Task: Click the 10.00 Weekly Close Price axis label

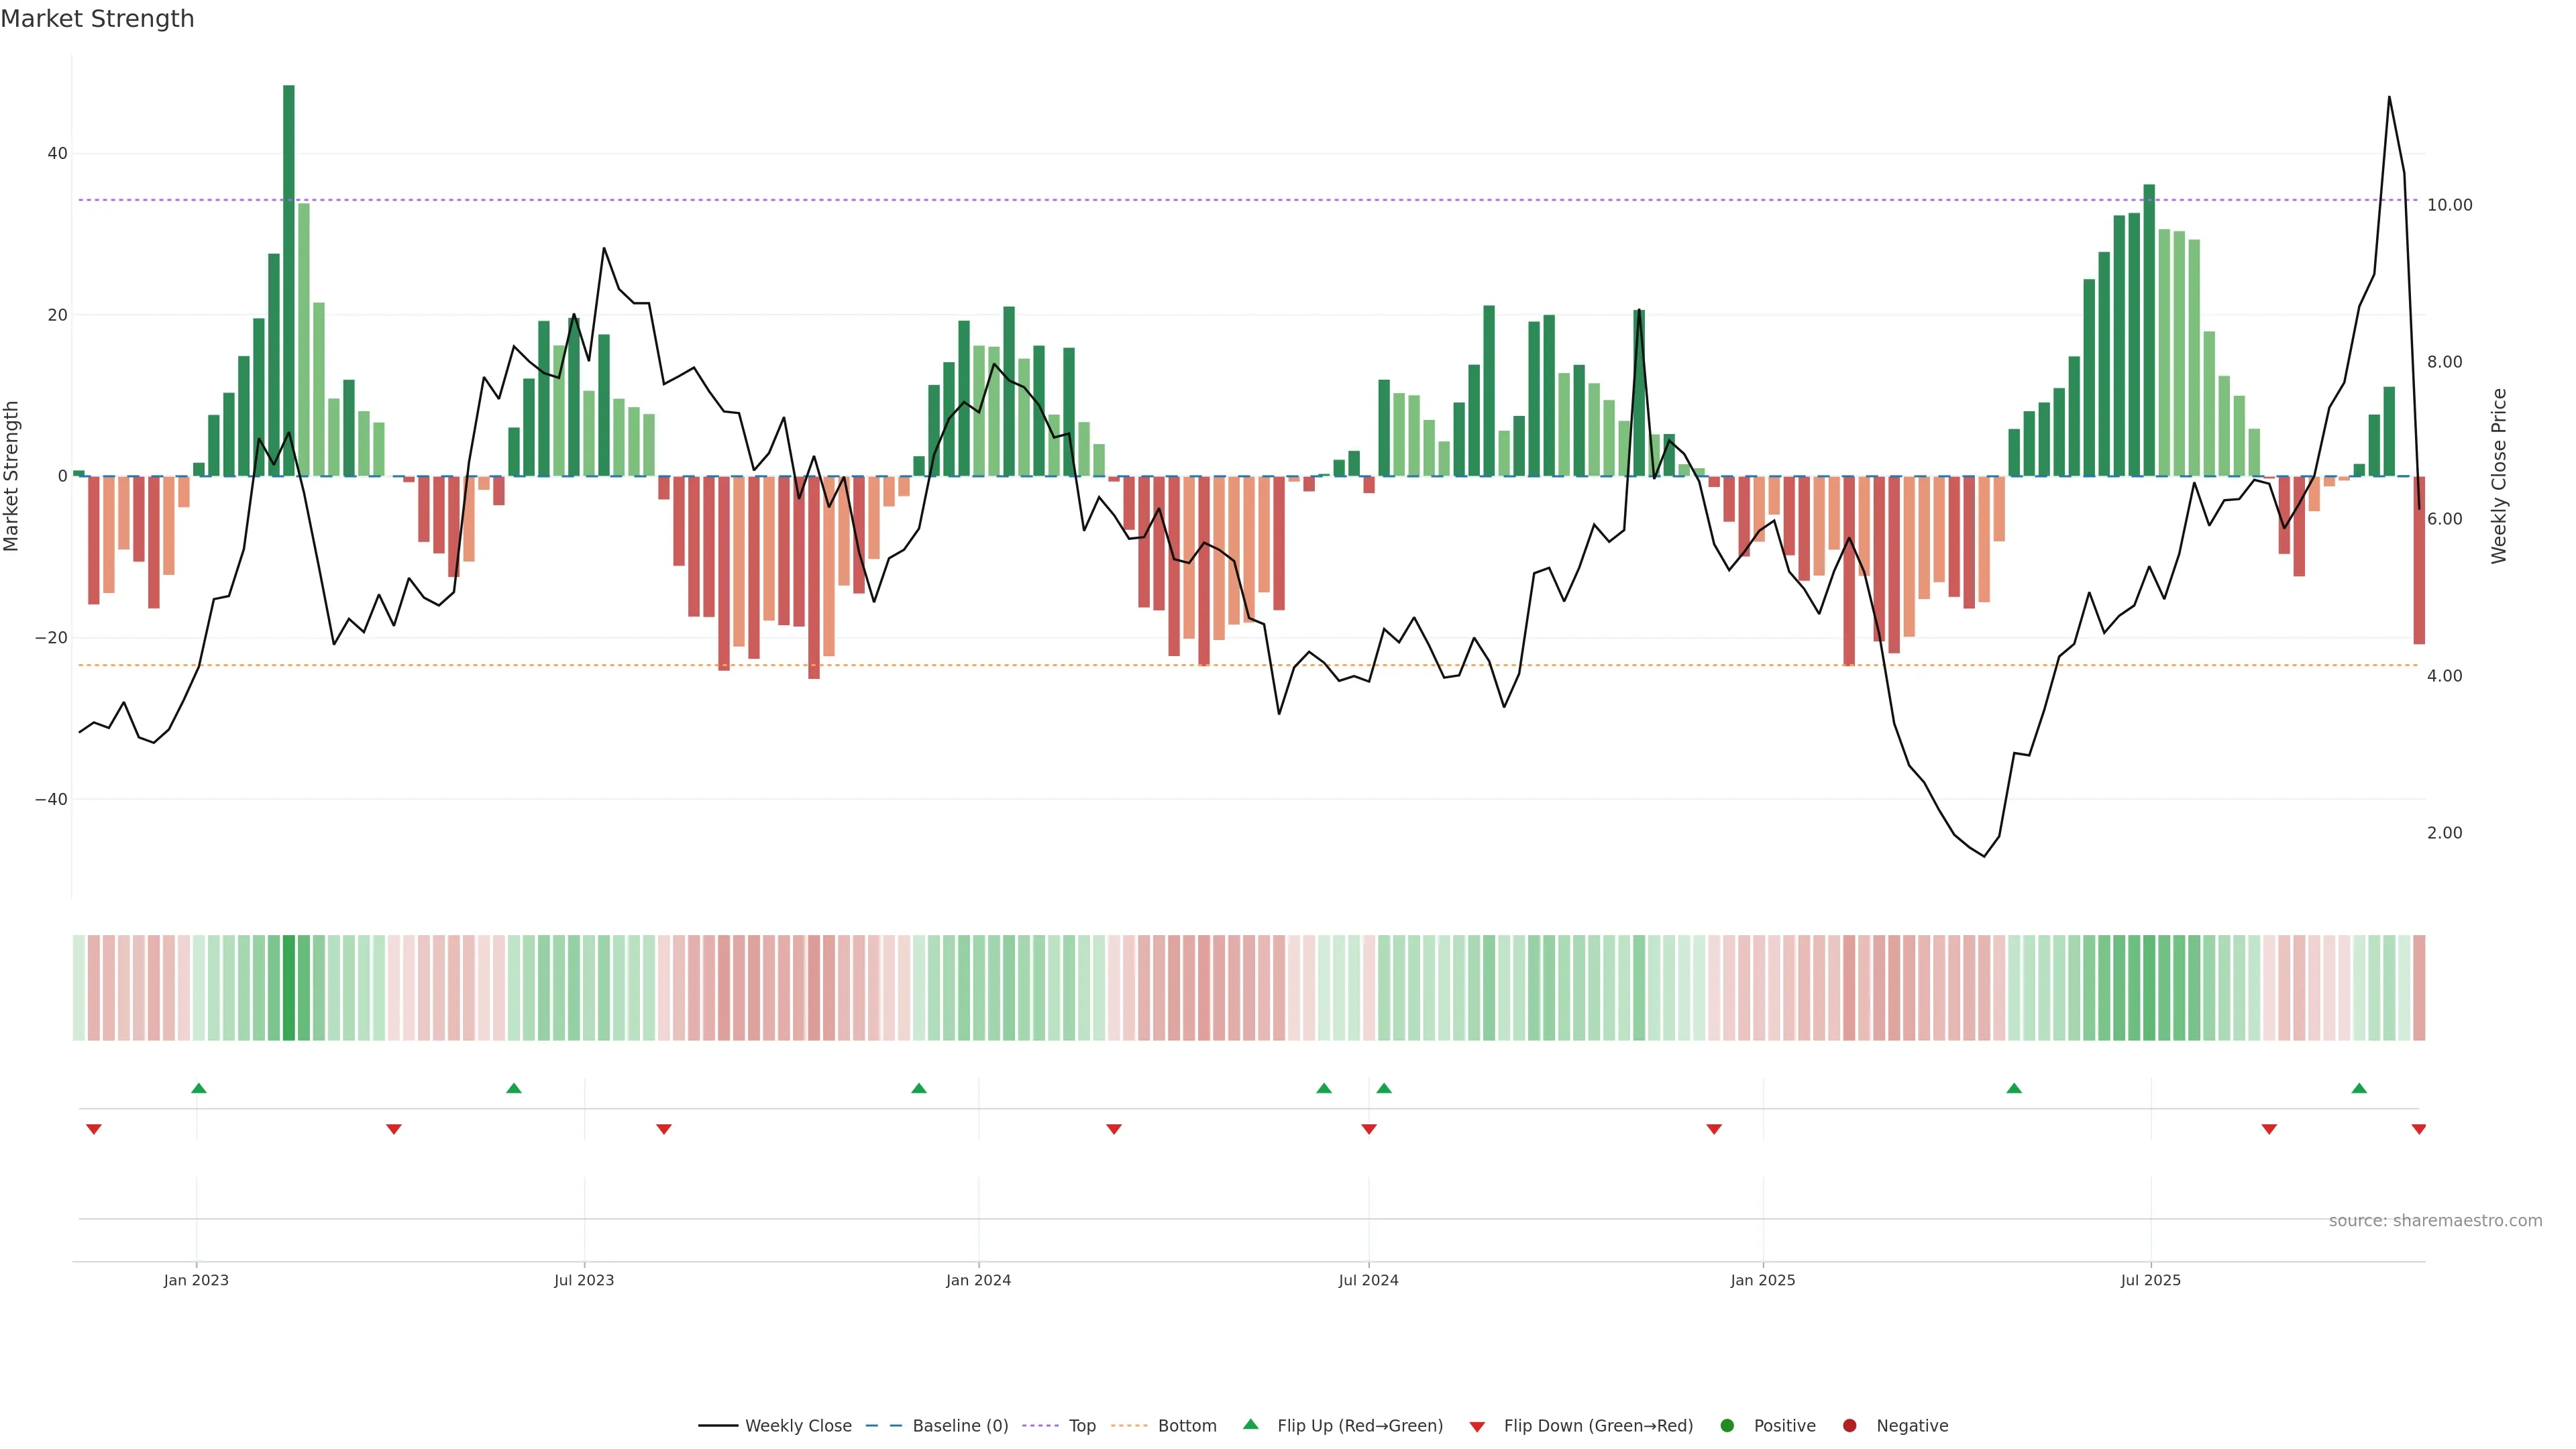Action: click(2449, 205)
